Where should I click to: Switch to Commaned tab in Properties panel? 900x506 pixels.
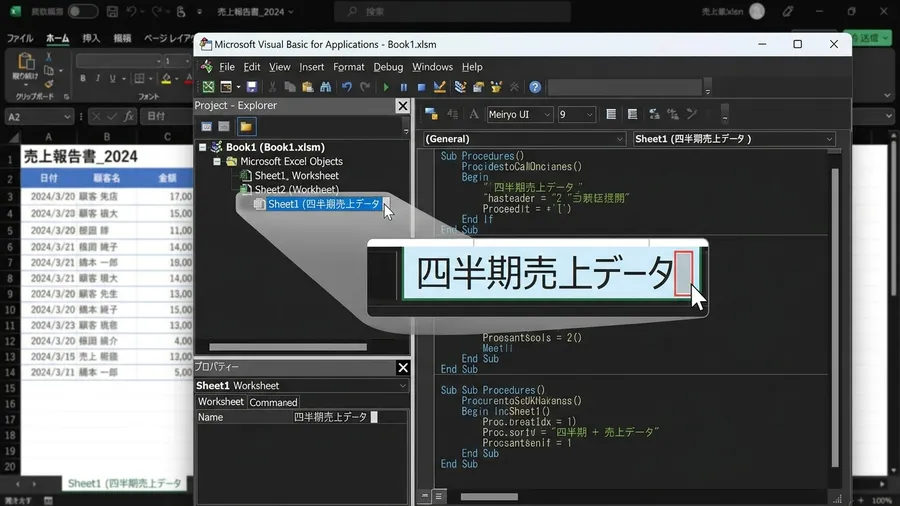(x=273, y=403)
